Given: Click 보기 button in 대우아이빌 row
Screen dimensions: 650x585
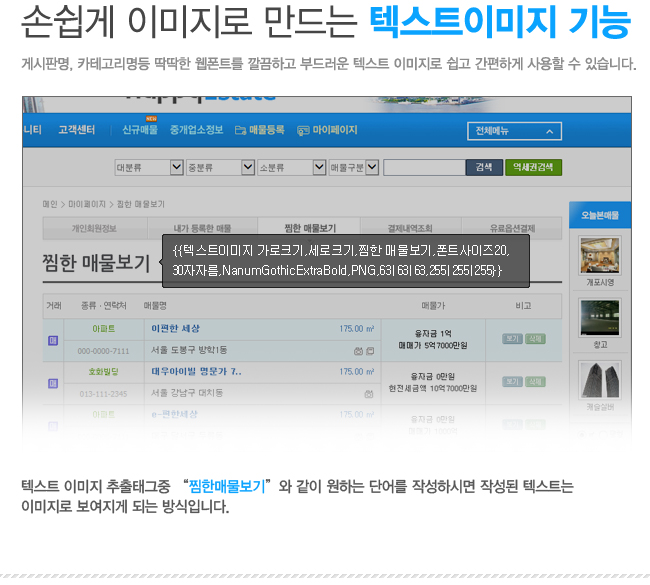Looking at the screenshot, I should pos(512,382).
